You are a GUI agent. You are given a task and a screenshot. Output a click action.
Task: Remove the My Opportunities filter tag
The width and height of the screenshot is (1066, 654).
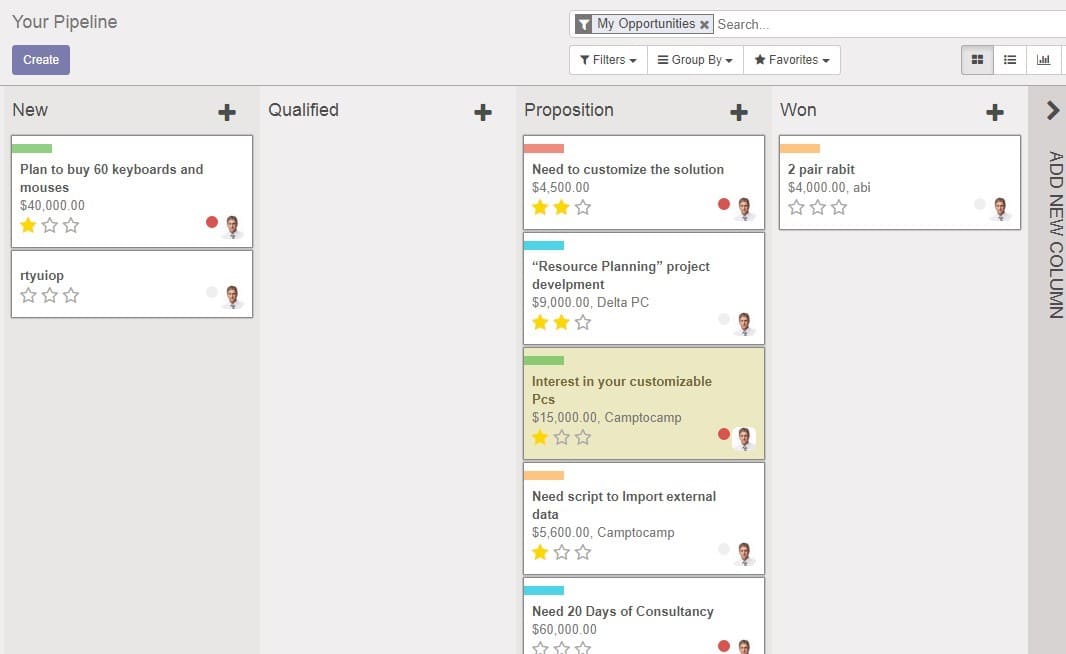pyautogui.click(x=704, y=24)
